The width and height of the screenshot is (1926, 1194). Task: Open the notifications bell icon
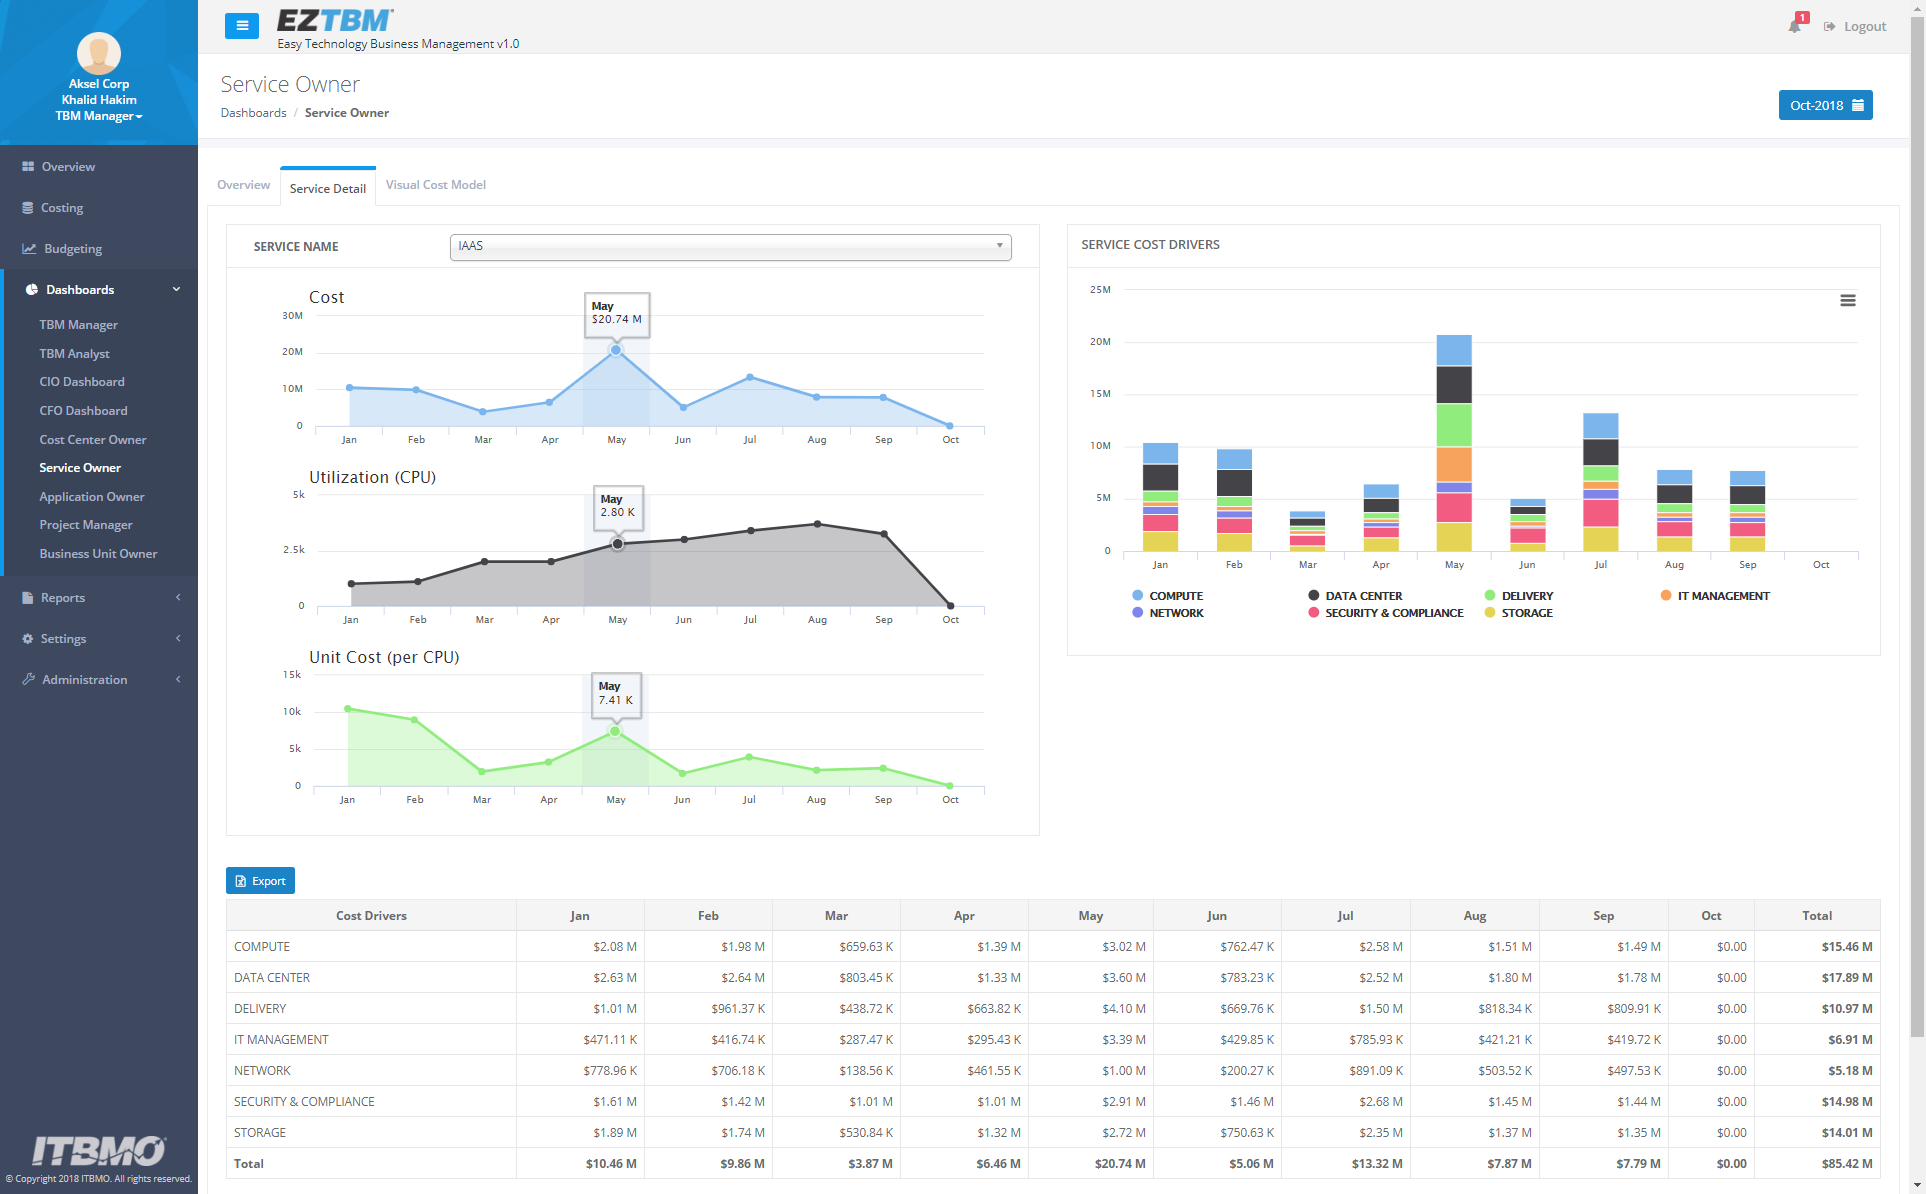[x=1795, y=26]
